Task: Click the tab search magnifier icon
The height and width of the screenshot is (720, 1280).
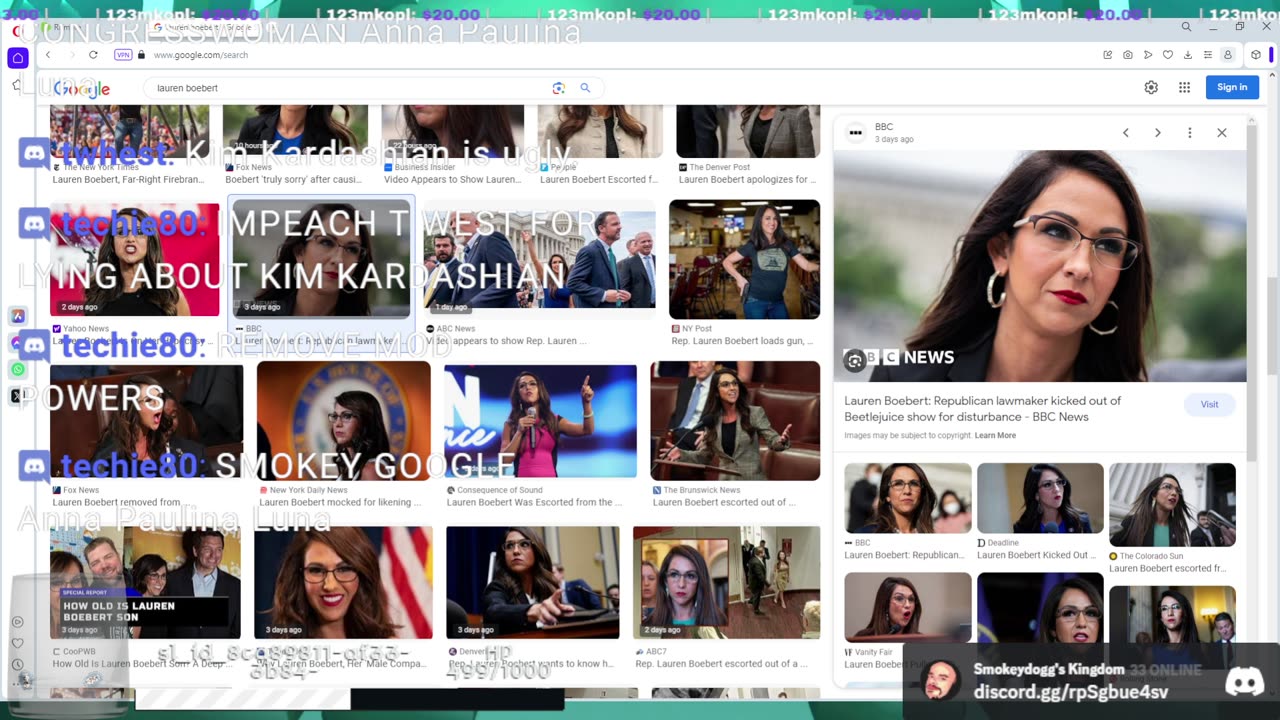Action: tap(1186, 27)
